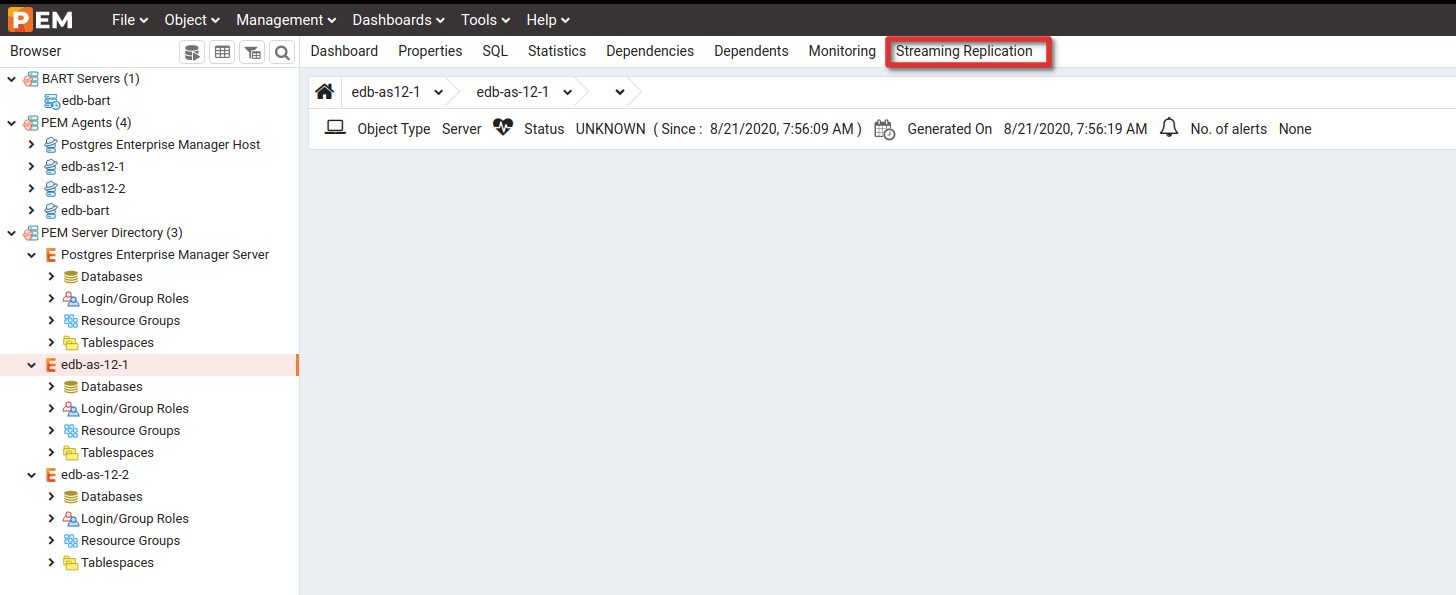Click Resource Groups icon under Postgres Enterprise Manager Server
The height and width of the screenshot is (595, 1456).
click(71, 321)
